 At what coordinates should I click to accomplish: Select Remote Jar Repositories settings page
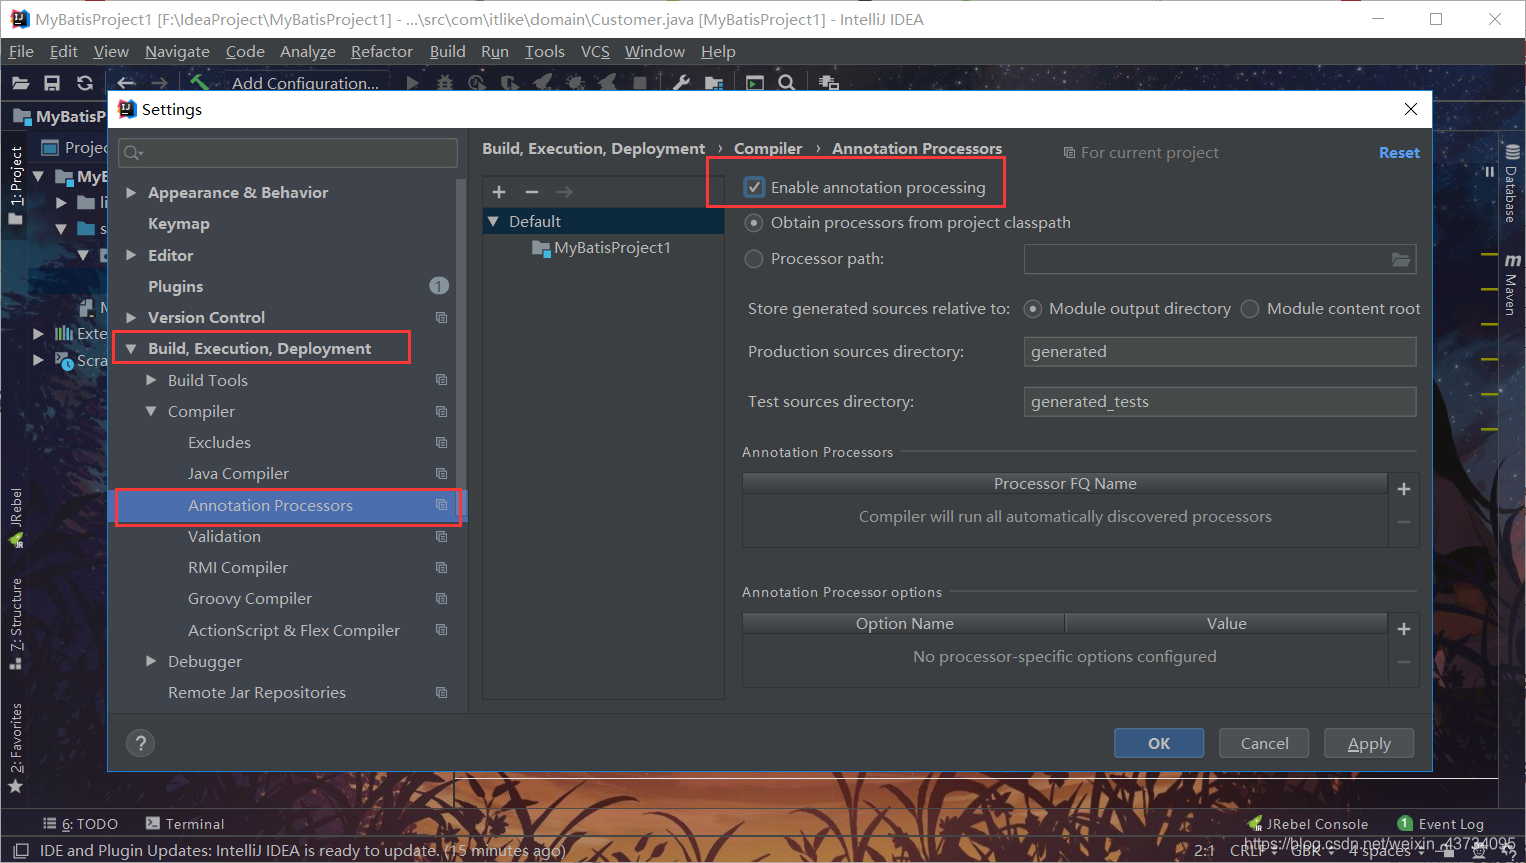257,692
